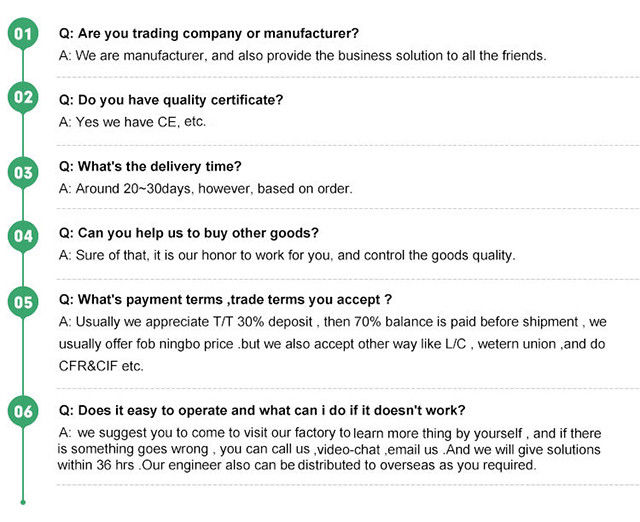The width and height of the screenshot is (640, 522).
Task: Select the 03 circle badge
Action: (22, 172)
